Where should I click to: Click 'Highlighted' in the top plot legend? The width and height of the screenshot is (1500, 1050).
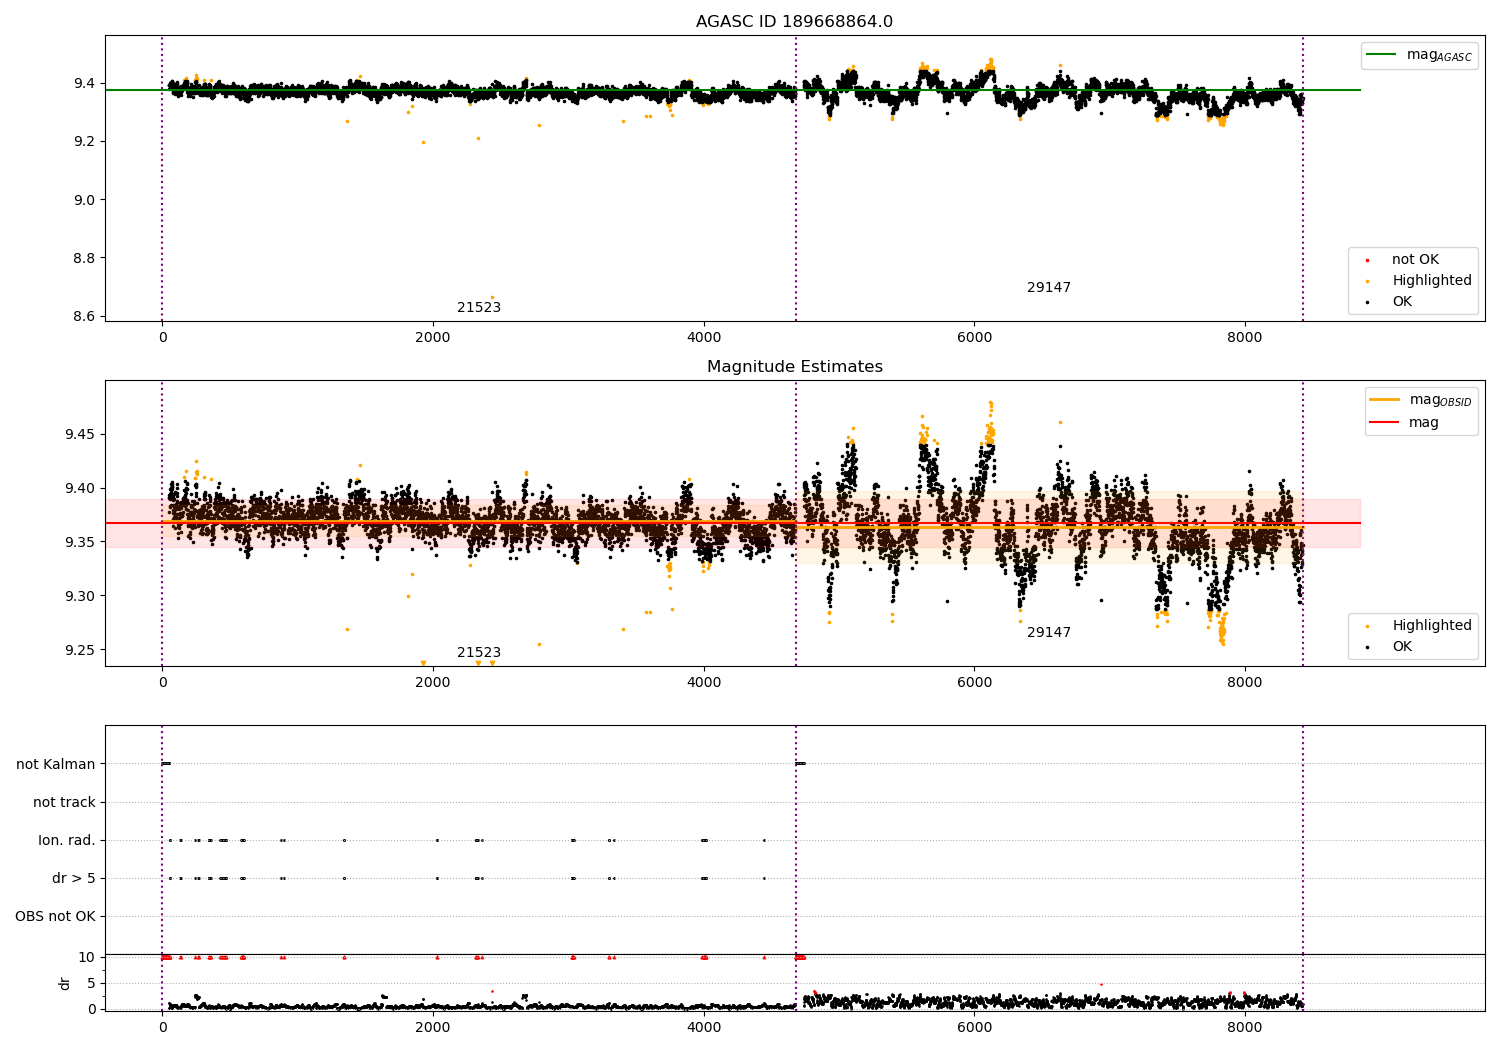pyautogui.click(x=1432, y=281)
